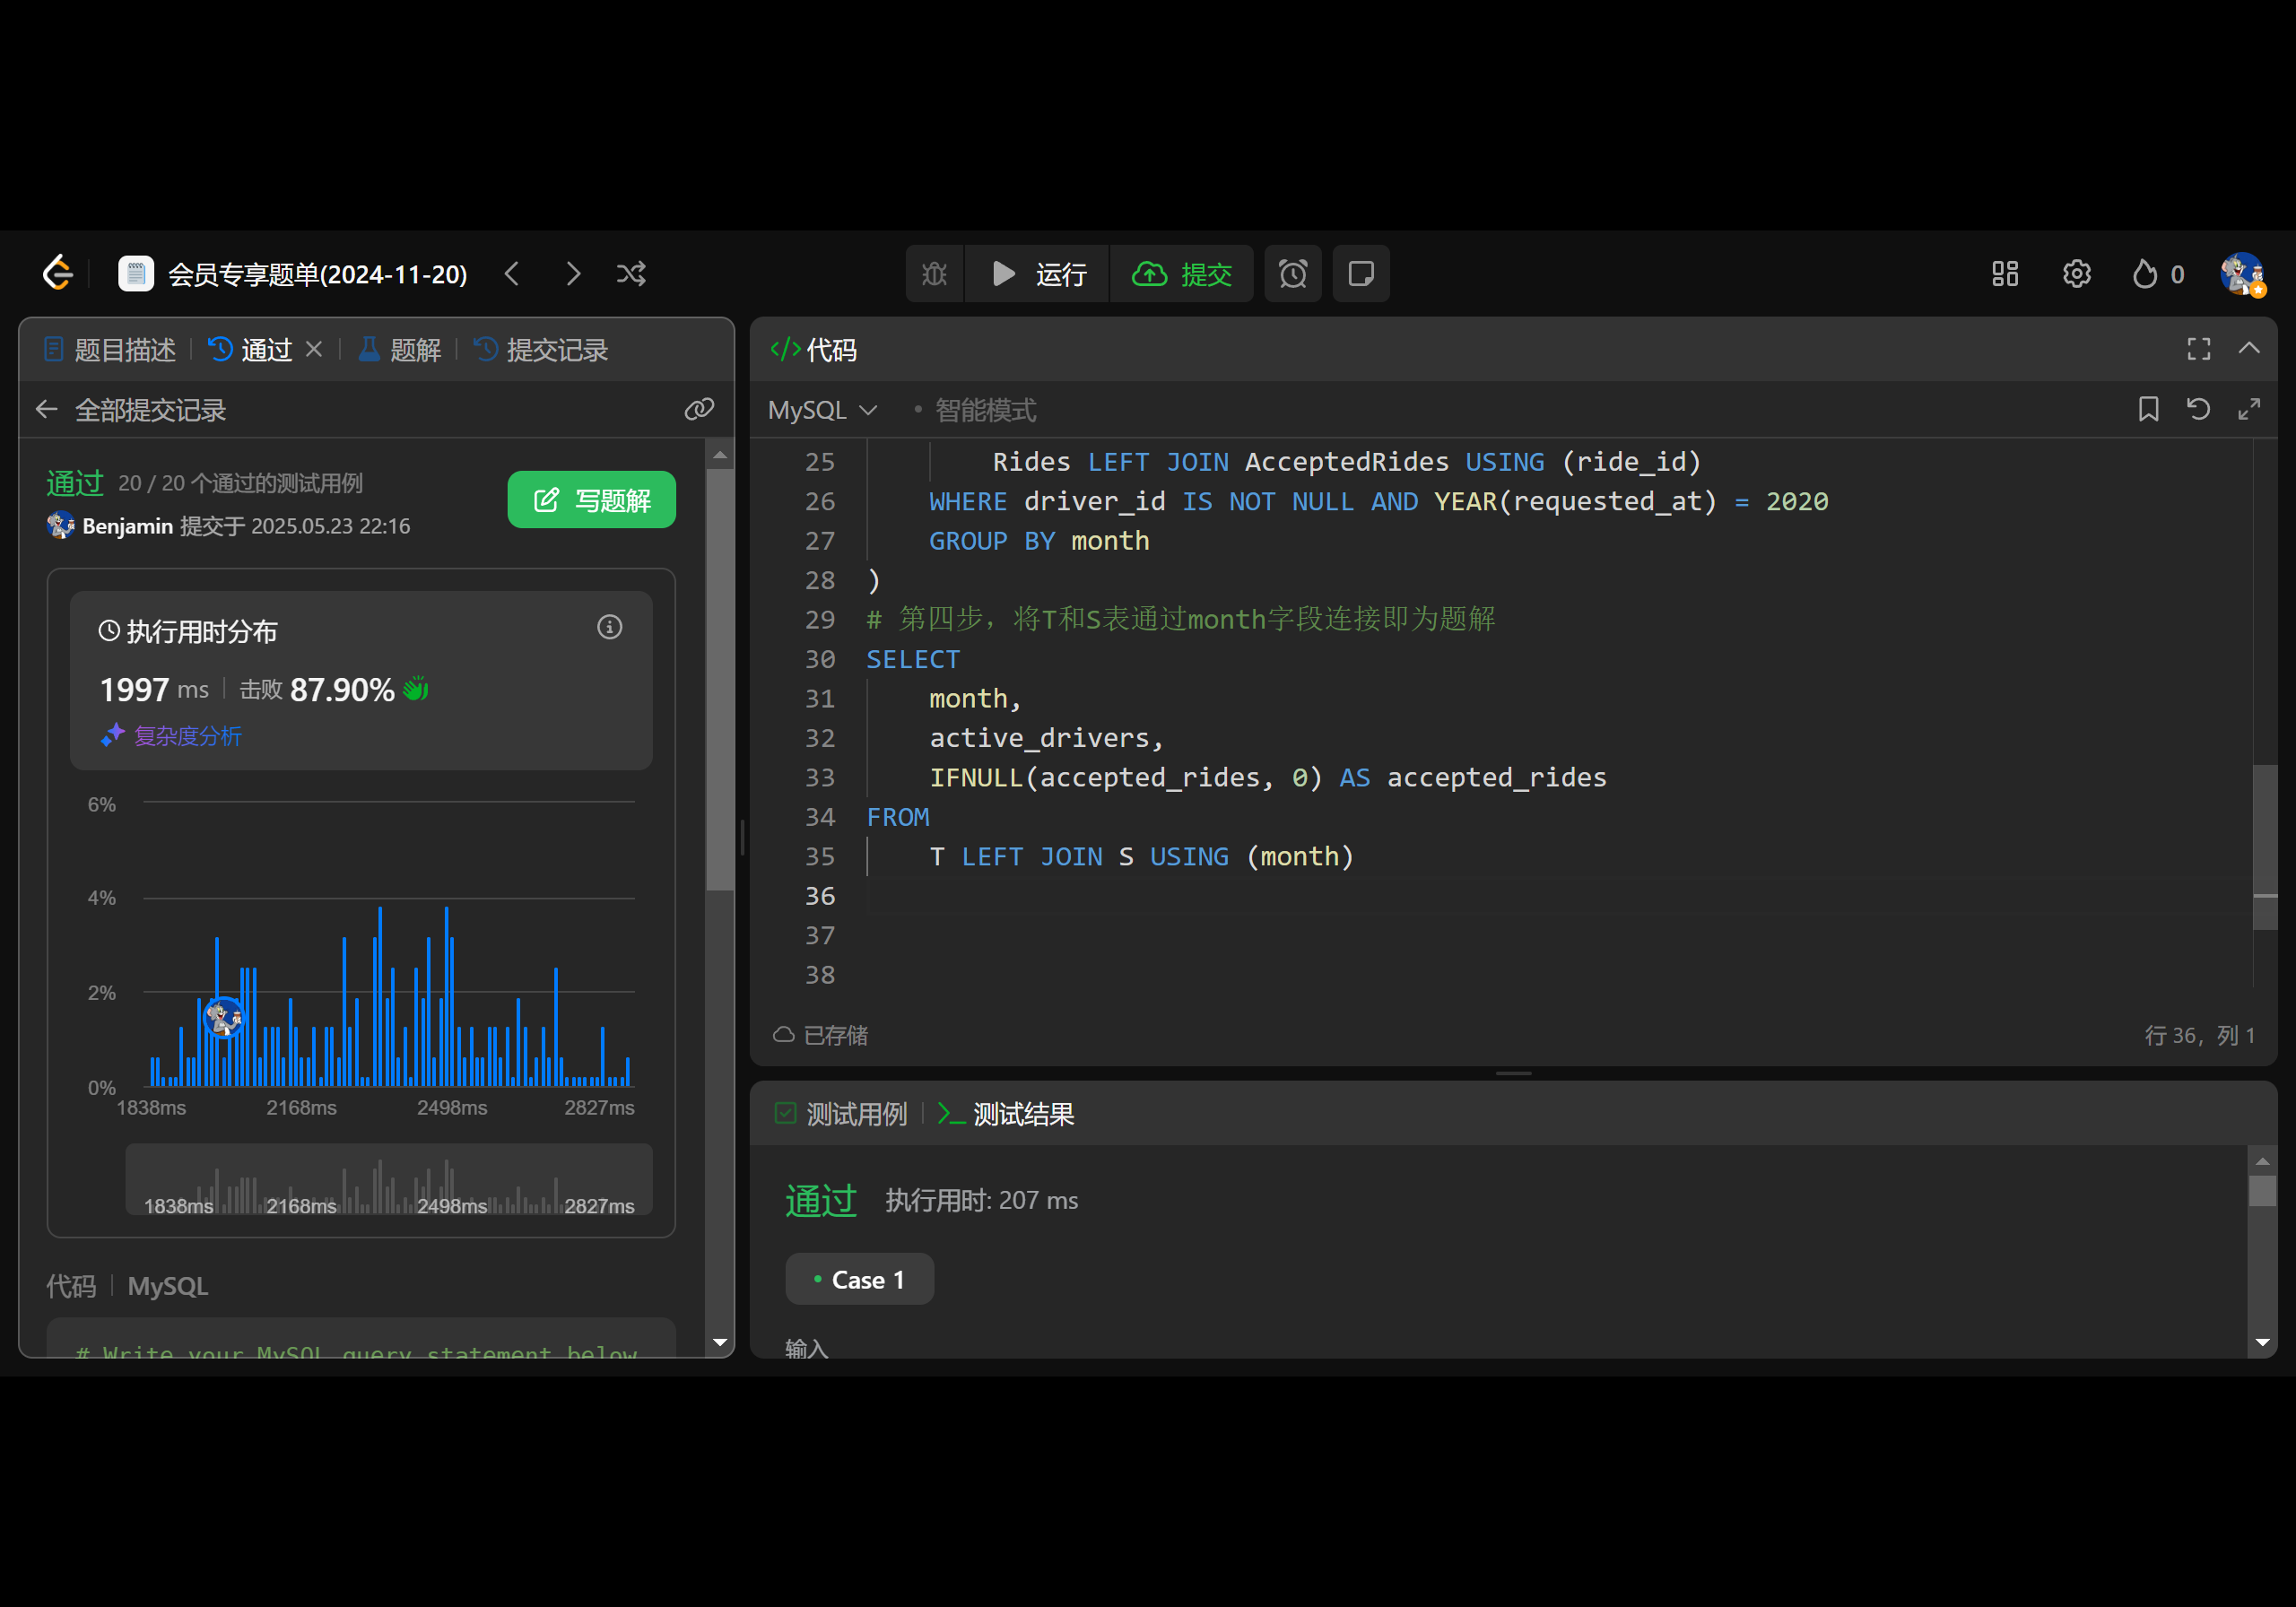The width and height of the screenshot is (2296, 1607).
Task: Open the layout grid icon
Action: [x=2004, y=274]
